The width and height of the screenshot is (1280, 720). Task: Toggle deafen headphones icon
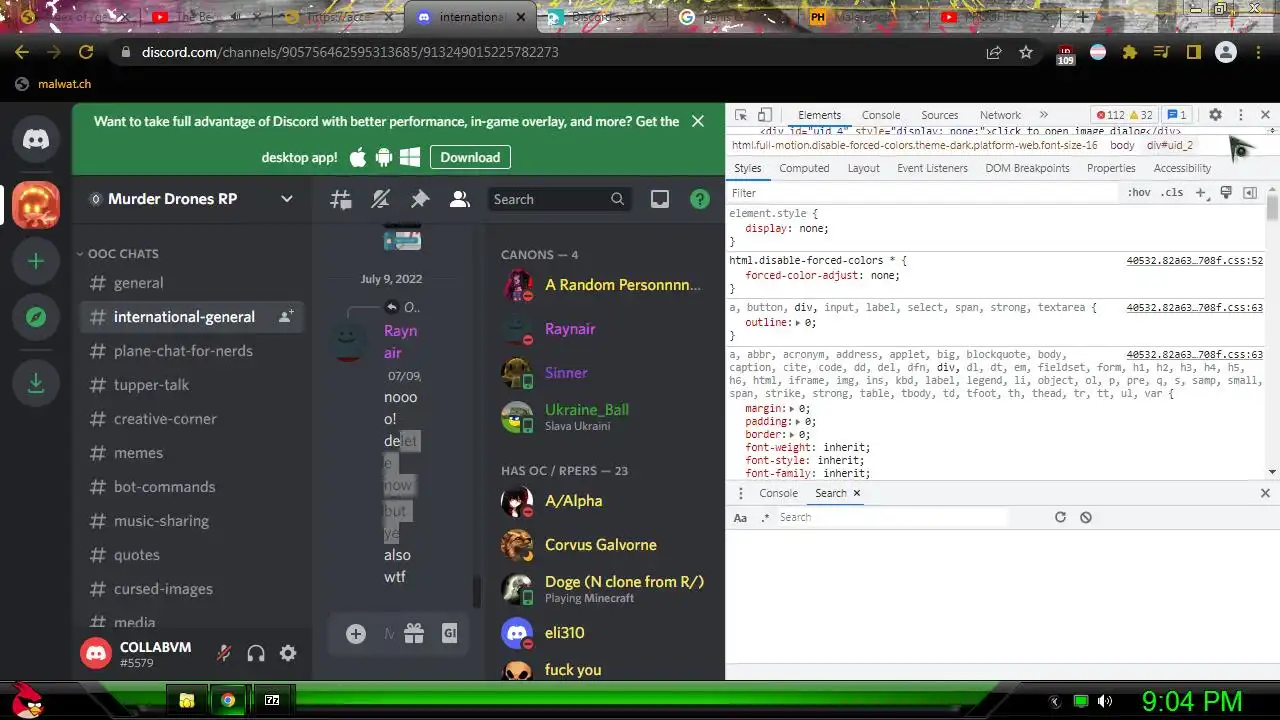tap(256, 653)
